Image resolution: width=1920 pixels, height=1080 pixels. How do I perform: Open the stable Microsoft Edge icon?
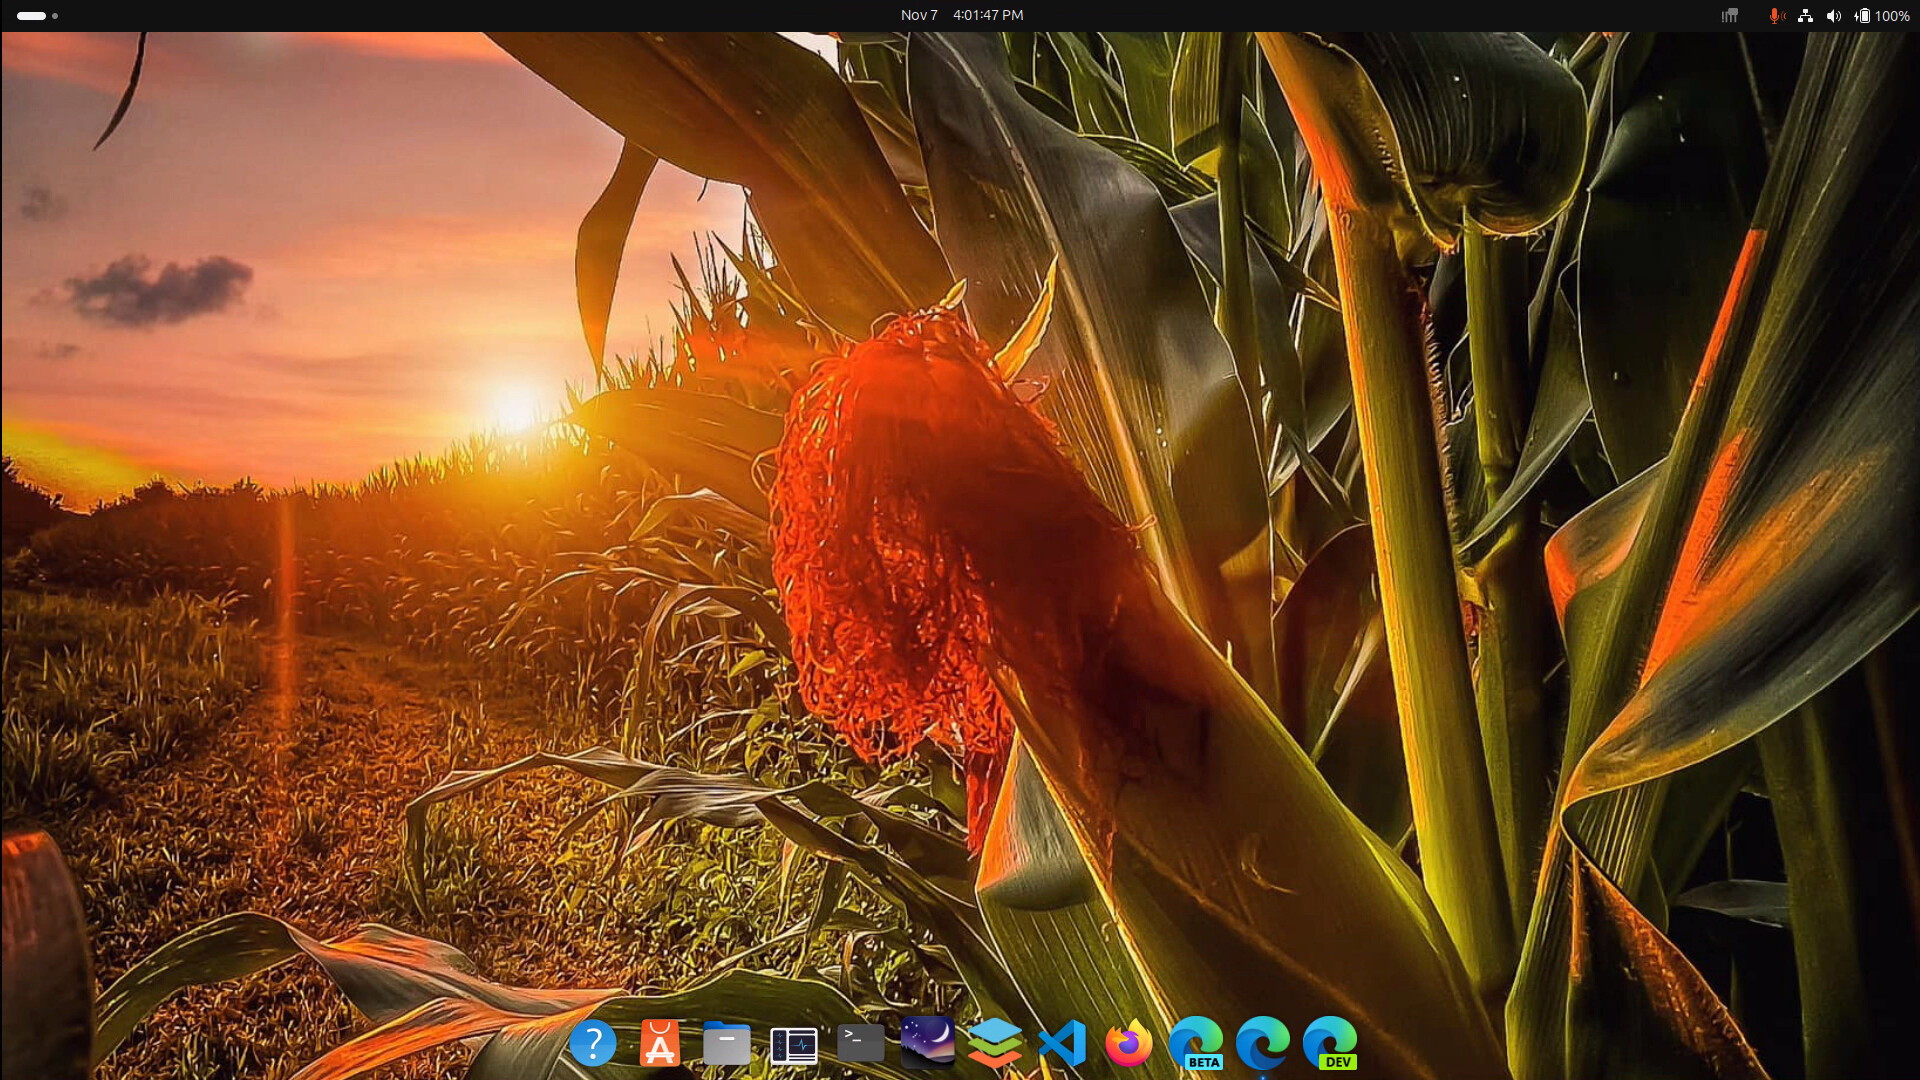1263,1043
